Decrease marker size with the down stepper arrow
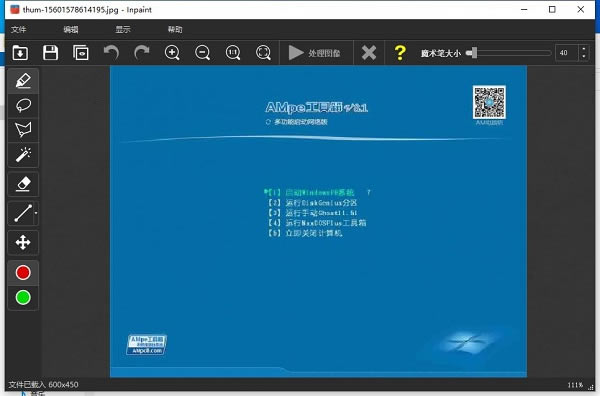This screenshot has width=600, height=396. [x=584, y=57]
